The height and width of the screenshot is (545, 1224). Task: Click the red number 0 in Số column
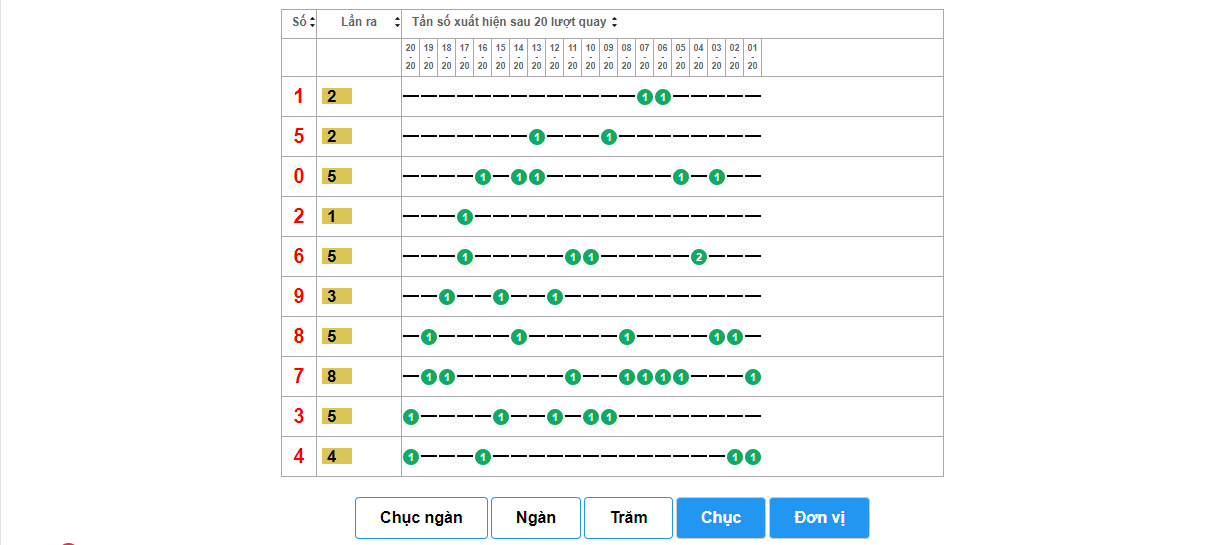pos(298,177)
